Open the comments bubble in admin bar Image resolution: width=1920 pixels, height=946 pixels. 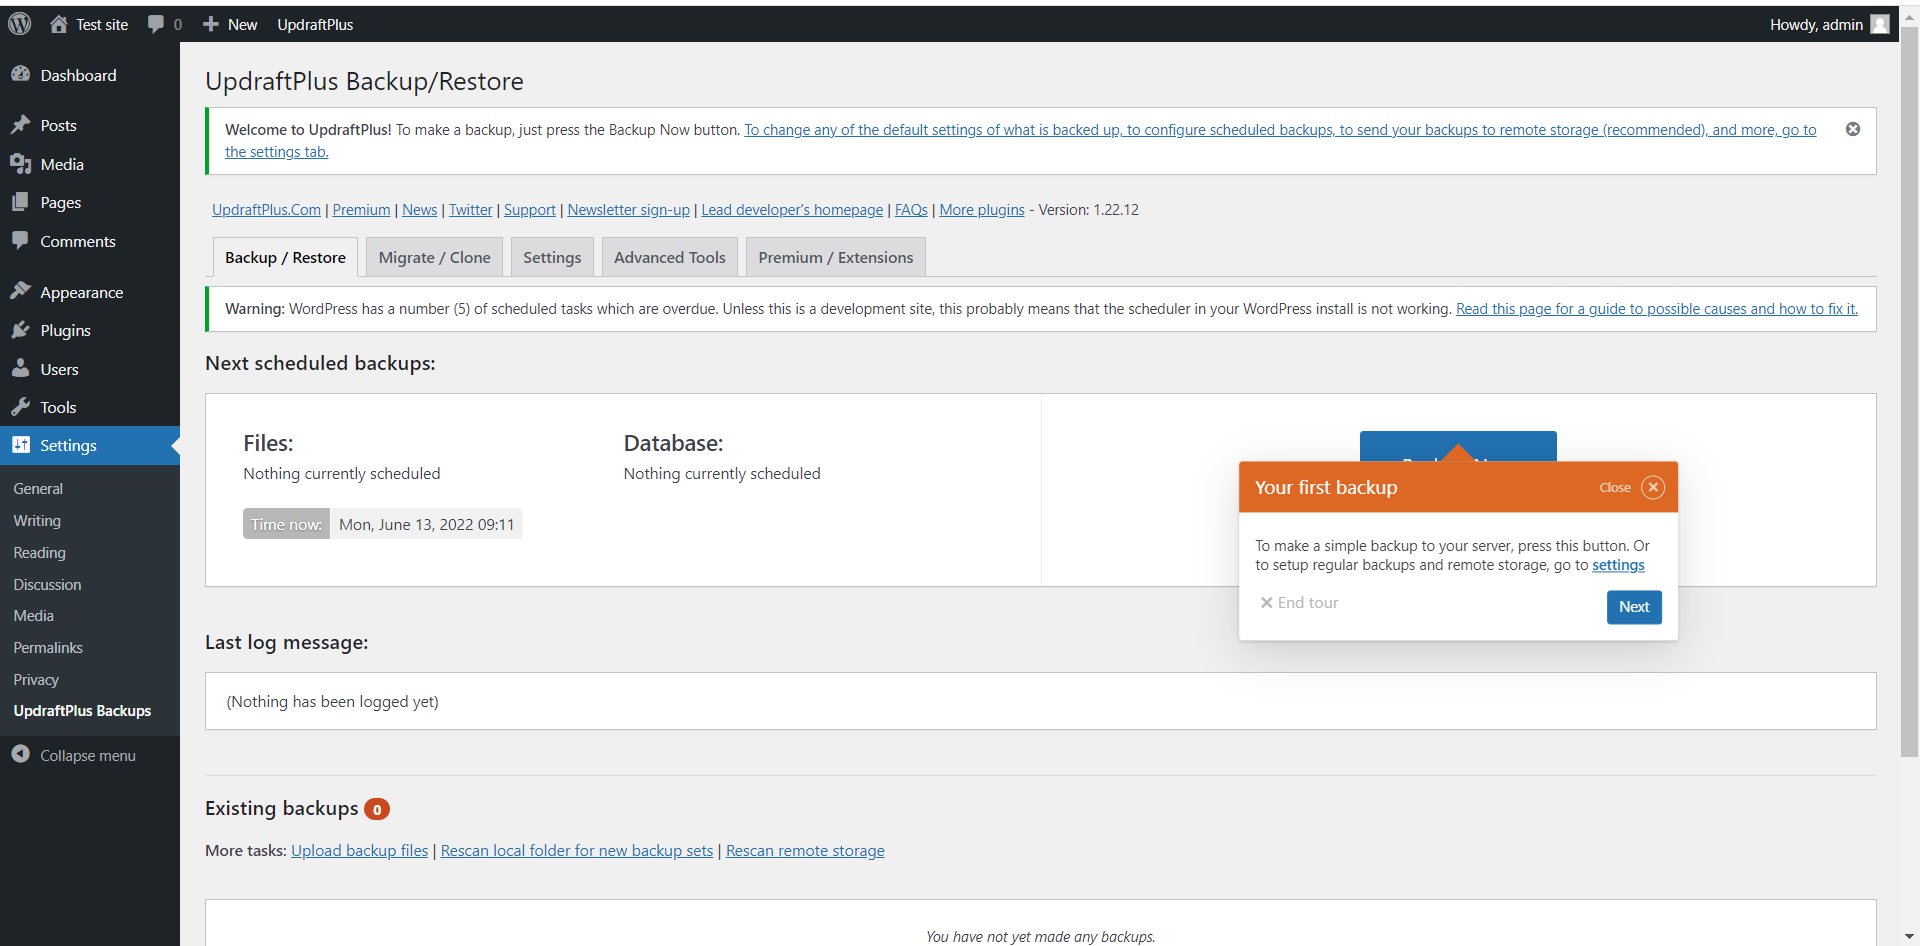156,24
